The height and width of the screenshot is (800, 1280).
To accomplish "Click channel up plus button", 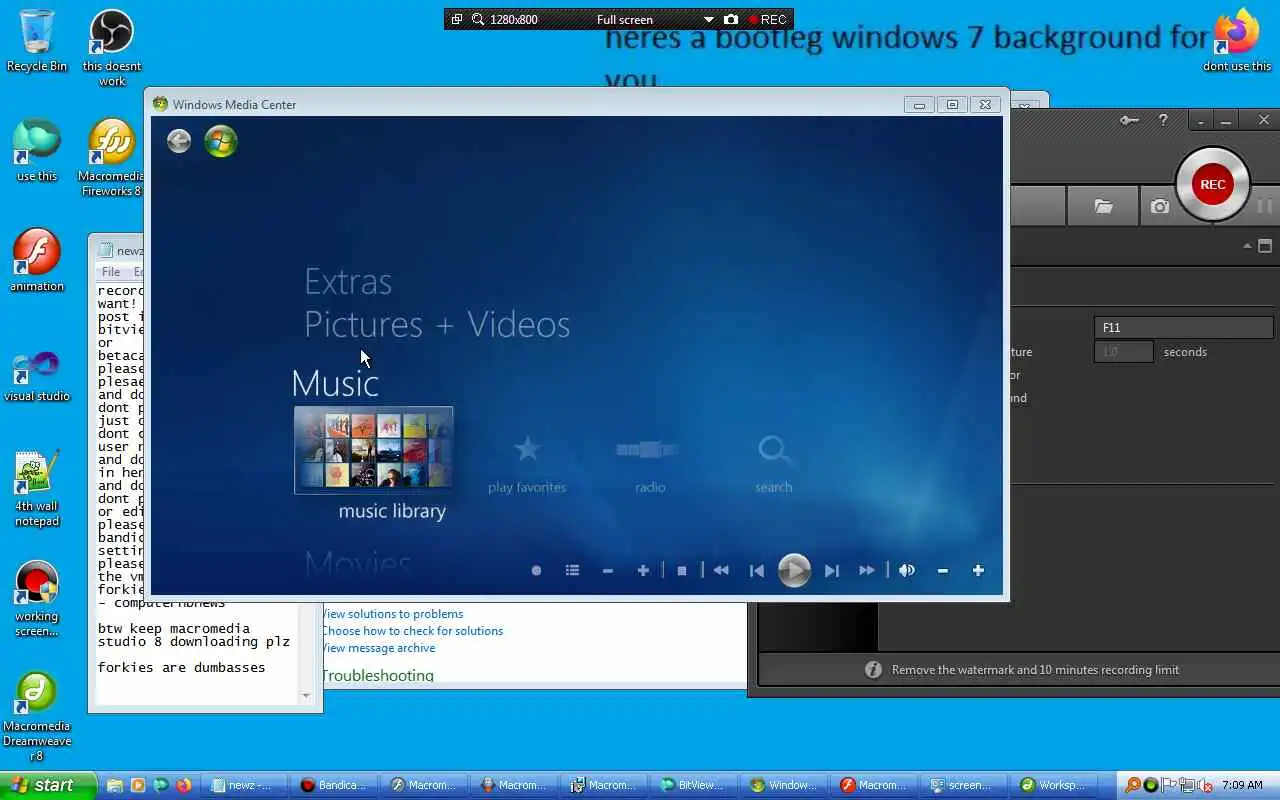I will click(643, 570).
